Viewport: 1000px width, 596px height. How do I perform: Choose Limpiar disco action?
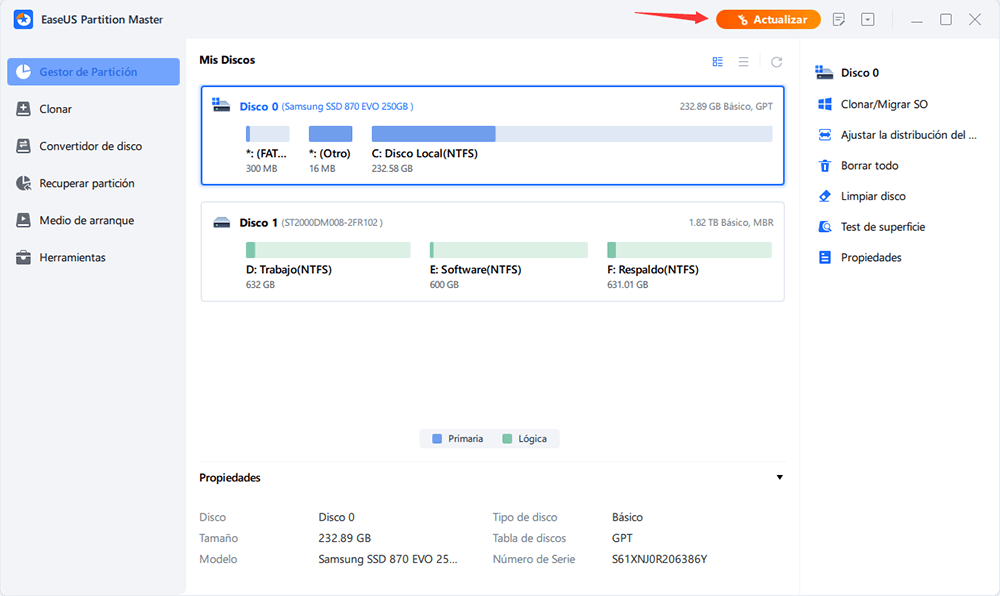[x=873, y=196]
